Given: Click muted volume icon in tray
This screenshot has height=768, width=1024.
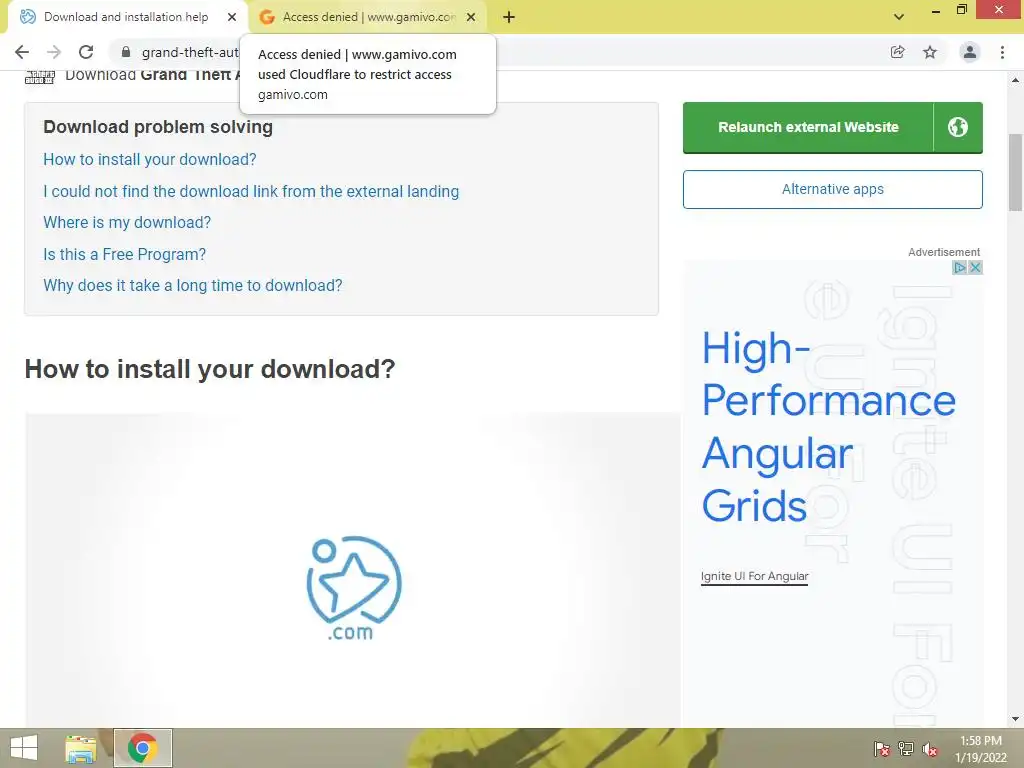Looking at the screenshot, I should [x=930, y=749].
